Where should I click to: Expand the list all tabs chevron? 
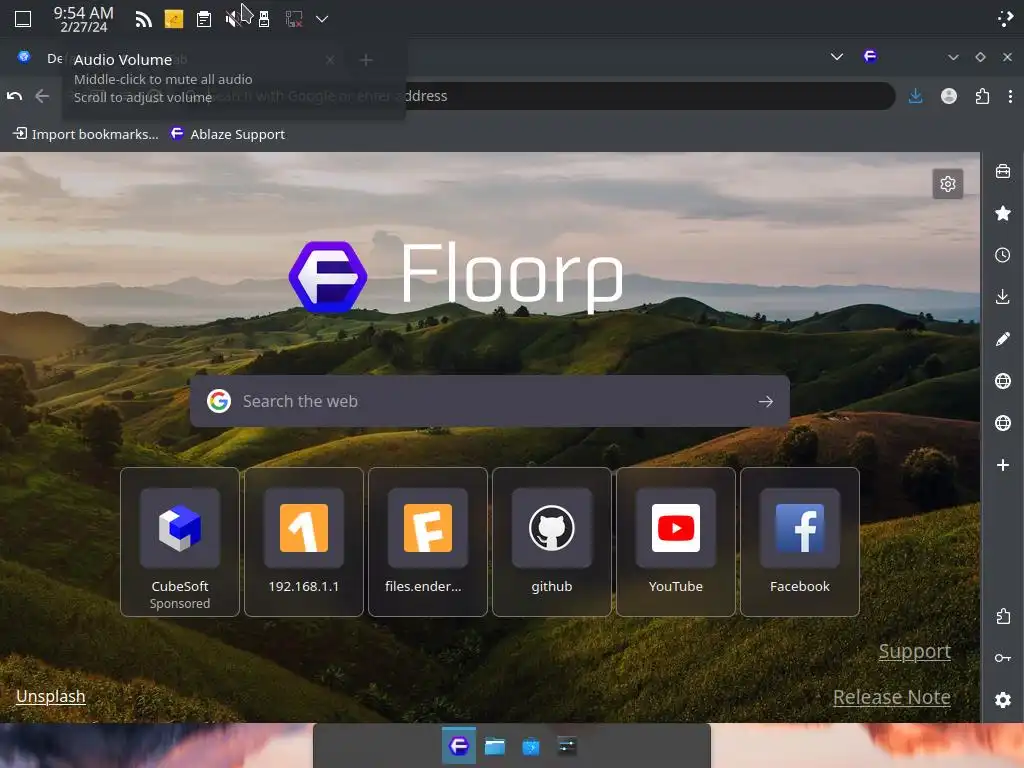[x=837, y=57]
